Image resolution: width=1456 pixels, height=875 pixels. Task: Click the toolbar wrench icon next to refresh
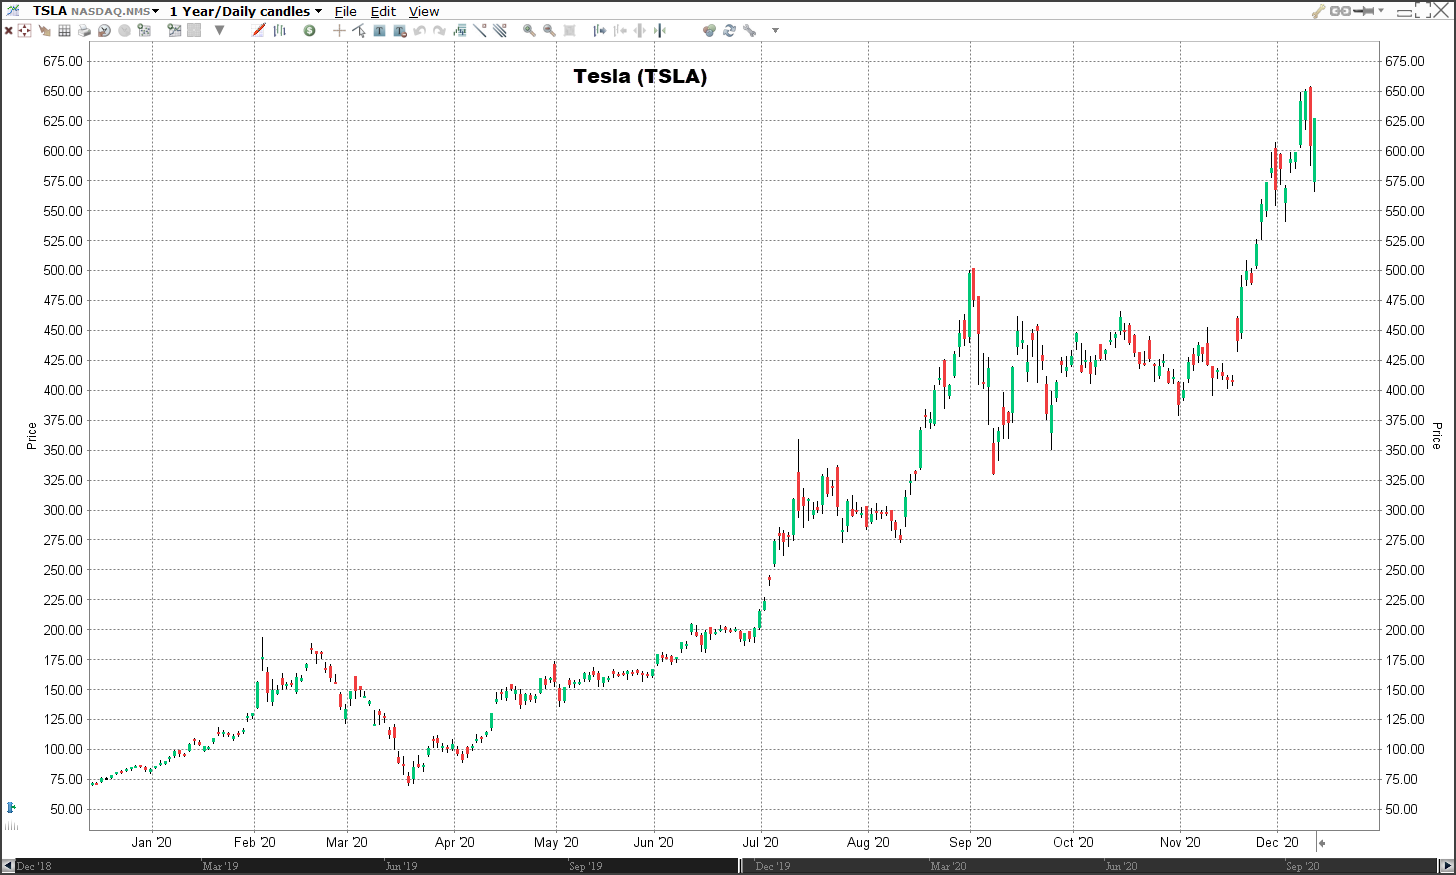pos(749,31)
